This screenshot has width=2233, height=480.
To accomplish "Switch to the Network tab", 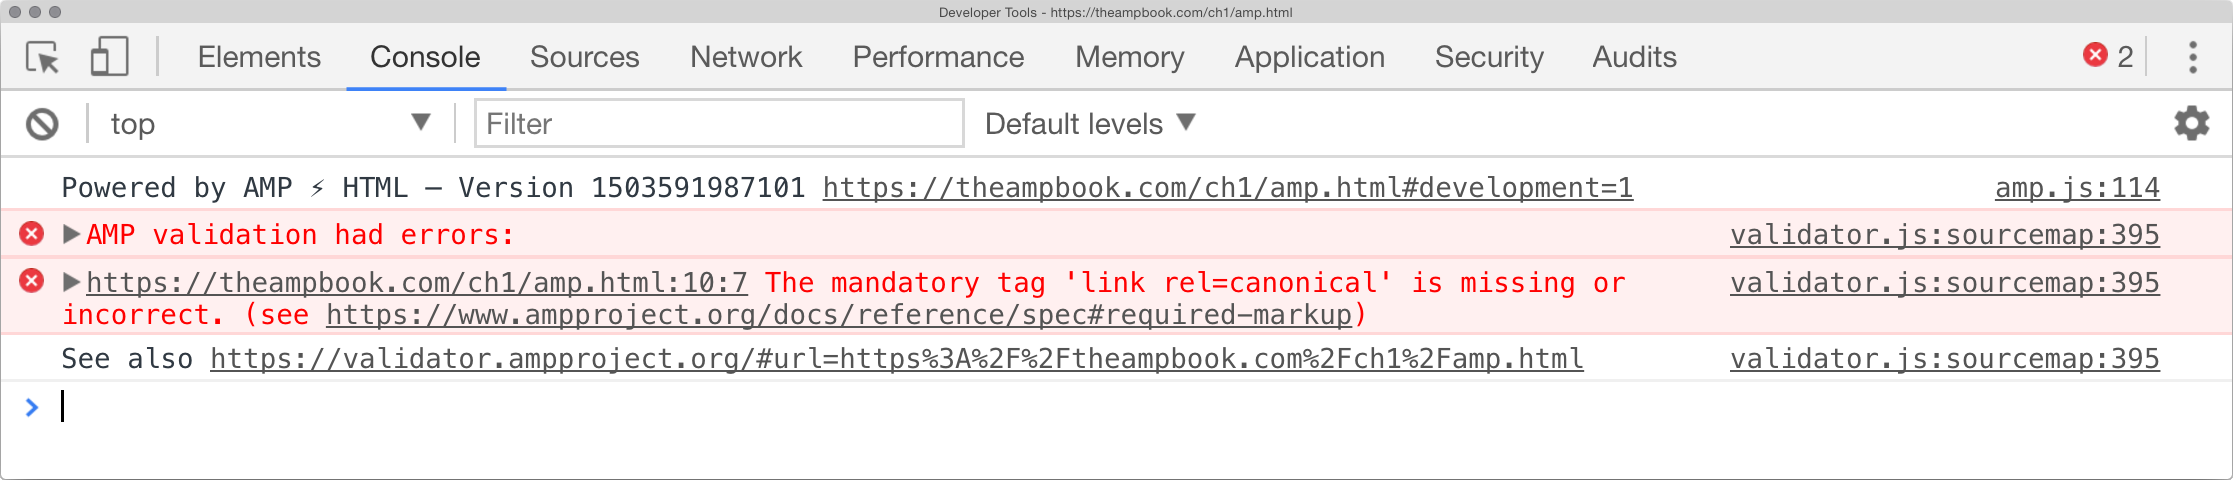I will [746, 57].
